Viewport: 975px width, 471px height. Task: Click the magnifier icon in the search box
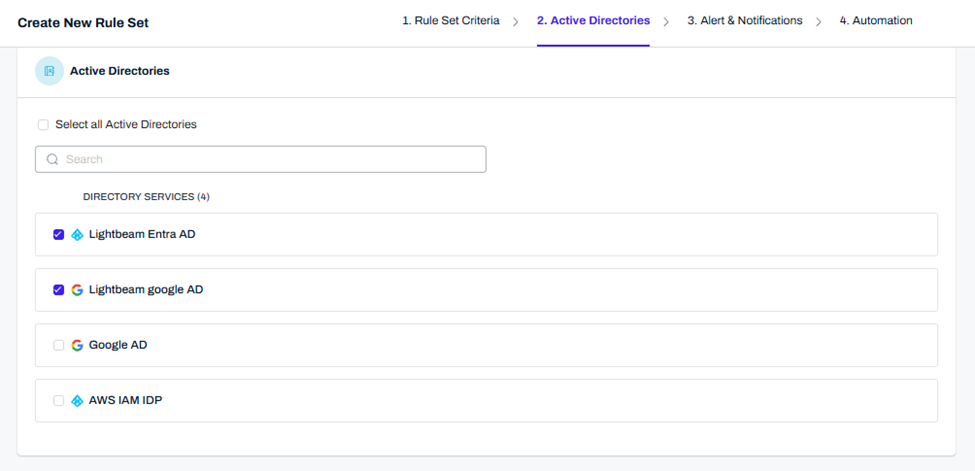point(53,159)
